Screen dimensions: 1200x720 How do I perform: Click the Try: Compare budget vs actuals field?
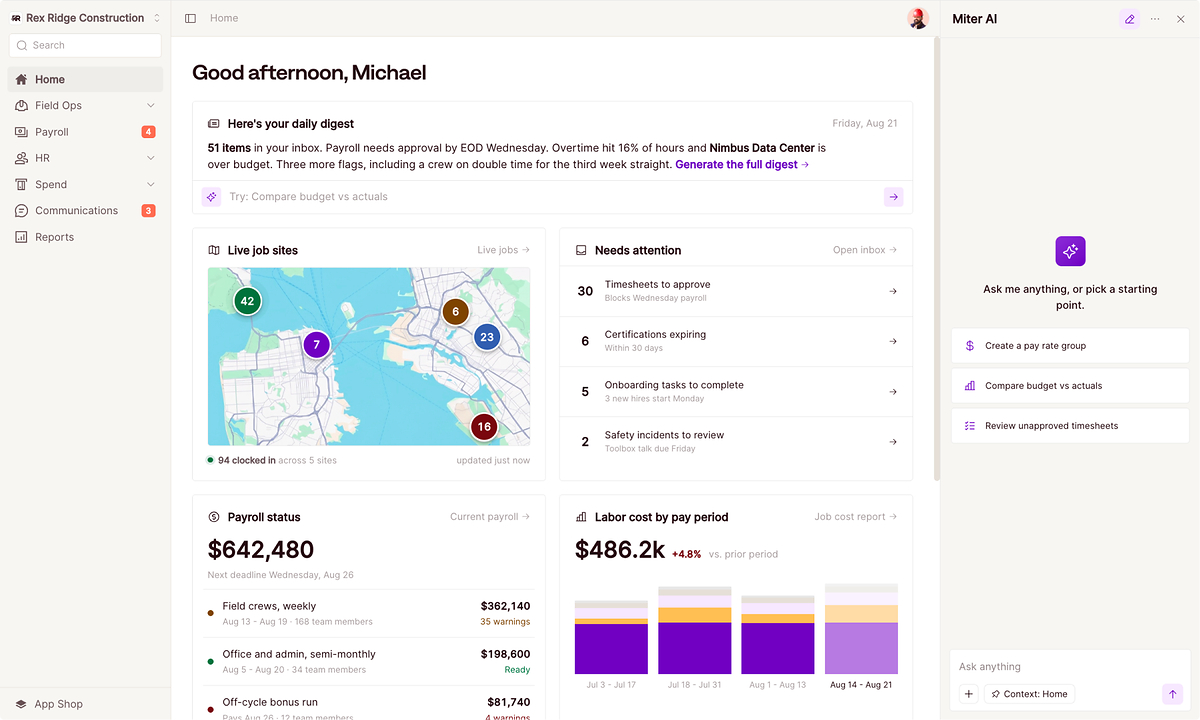553,197
